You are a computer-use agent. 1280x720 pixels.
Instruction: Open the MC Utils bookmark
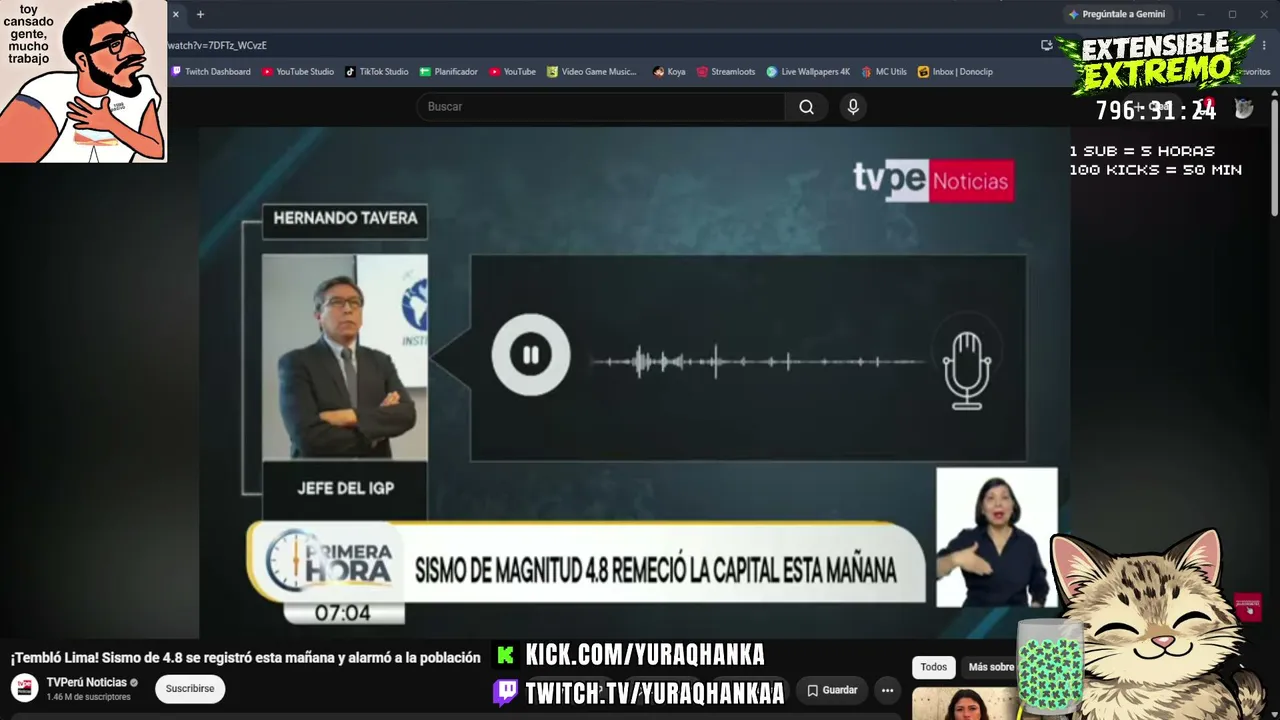click(x=884, y=72)
